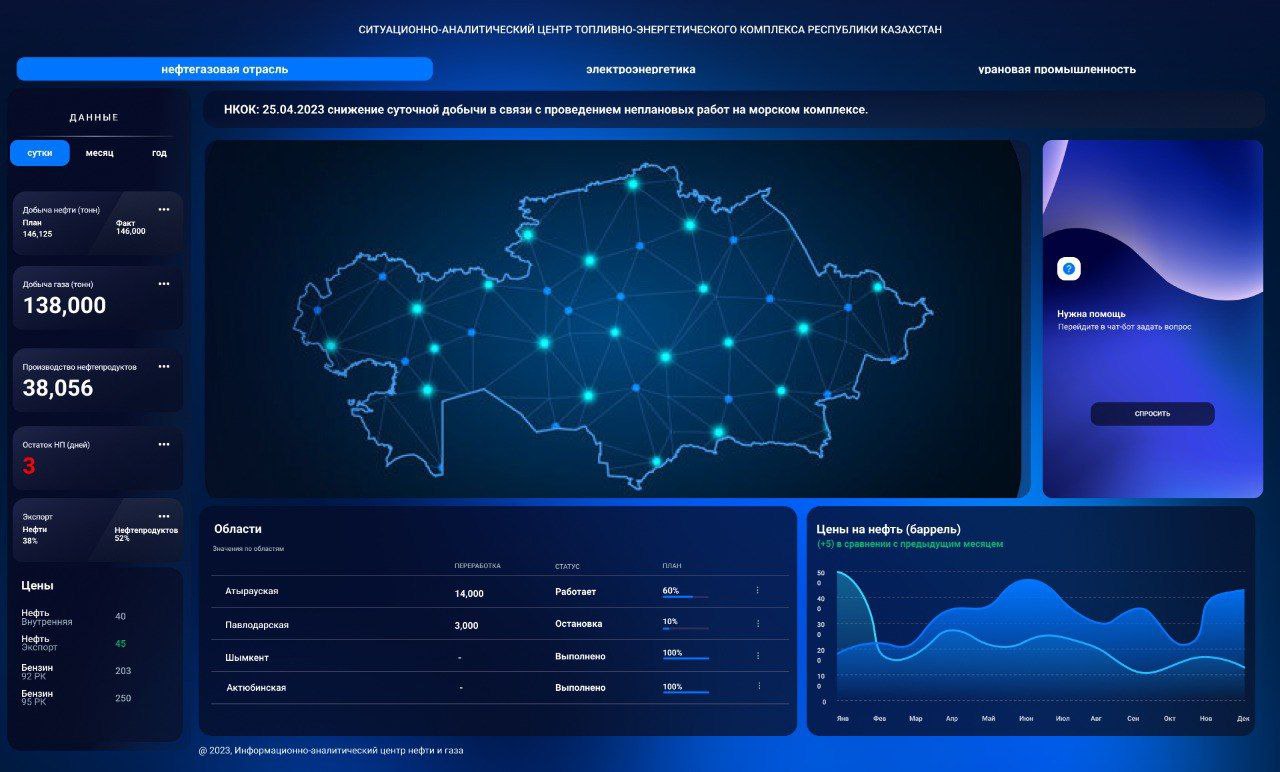
Task: Switch data period to месяц
Action: pos(100,153)
